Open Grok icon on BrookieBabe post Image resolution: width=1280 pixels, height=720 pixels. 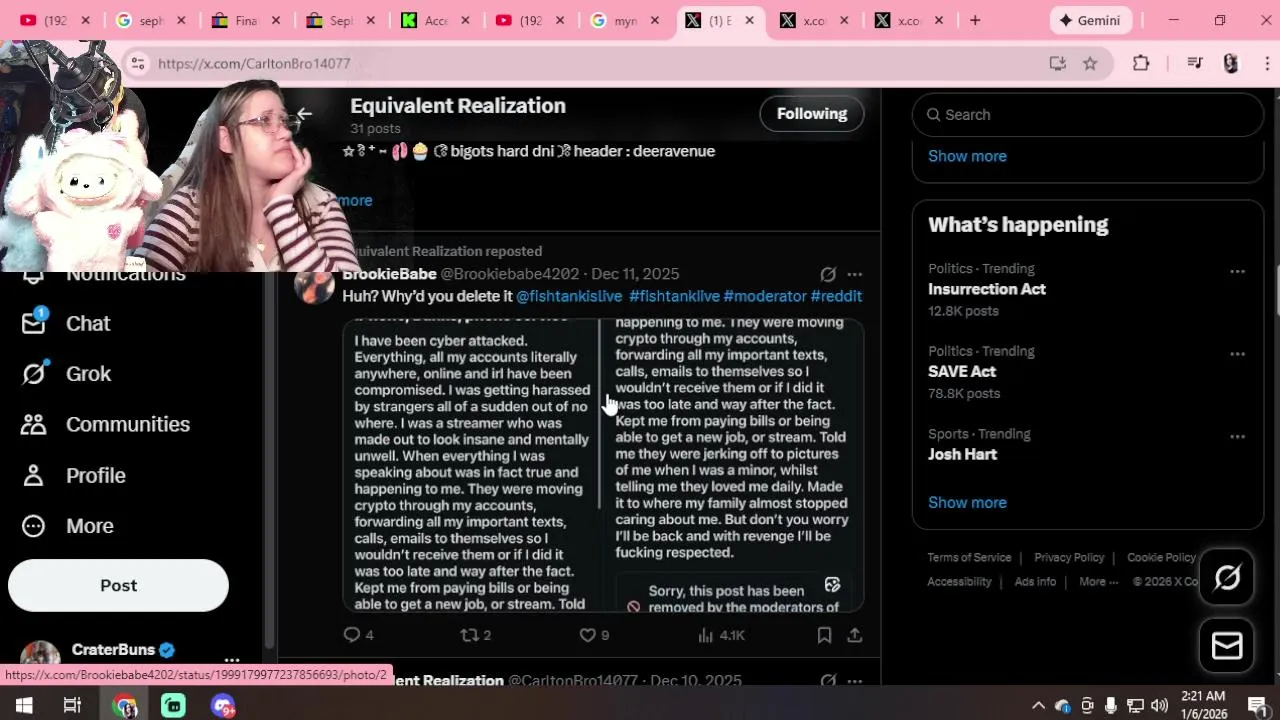(x=828, y=274)
